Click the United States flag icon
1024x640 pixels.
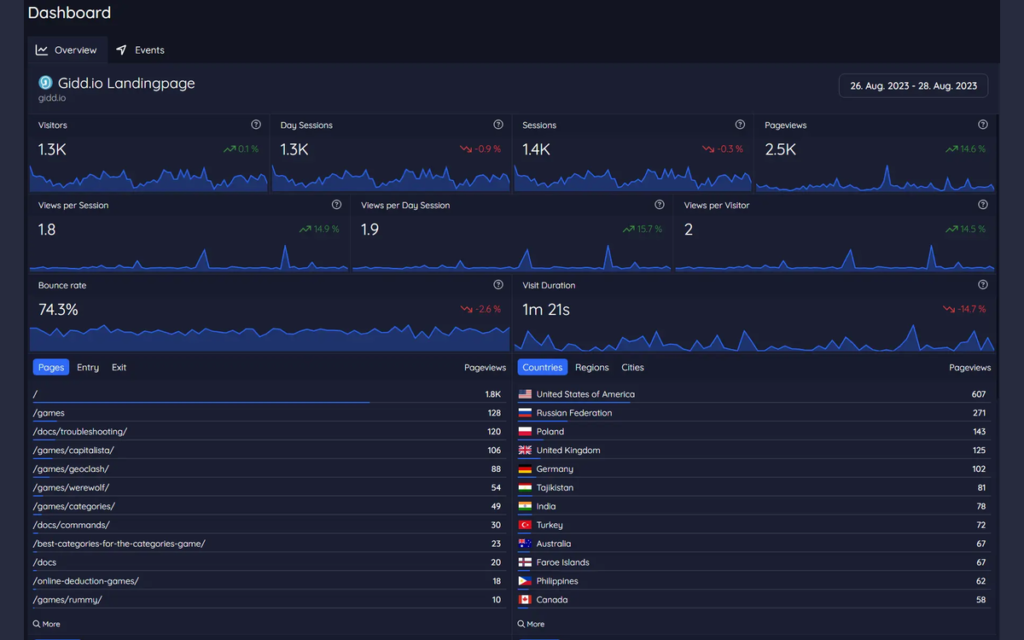[x=525, y=394]
